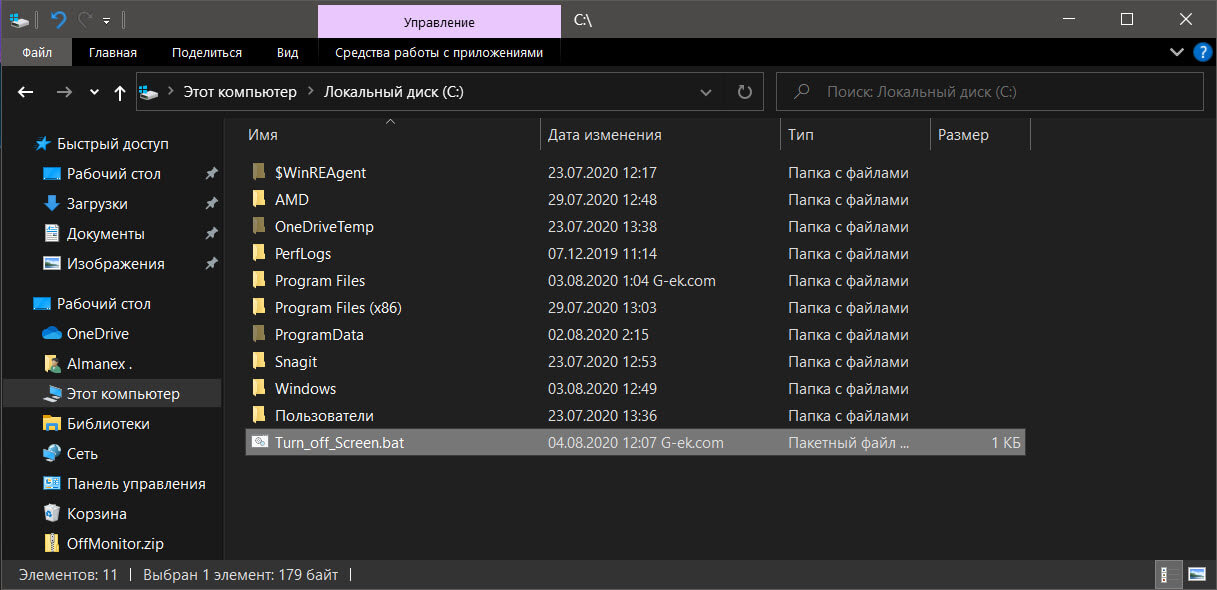Open the Recycle Bin (Корзина) in sidebar
1217x590 pixels.
click(x=96, y=514)
